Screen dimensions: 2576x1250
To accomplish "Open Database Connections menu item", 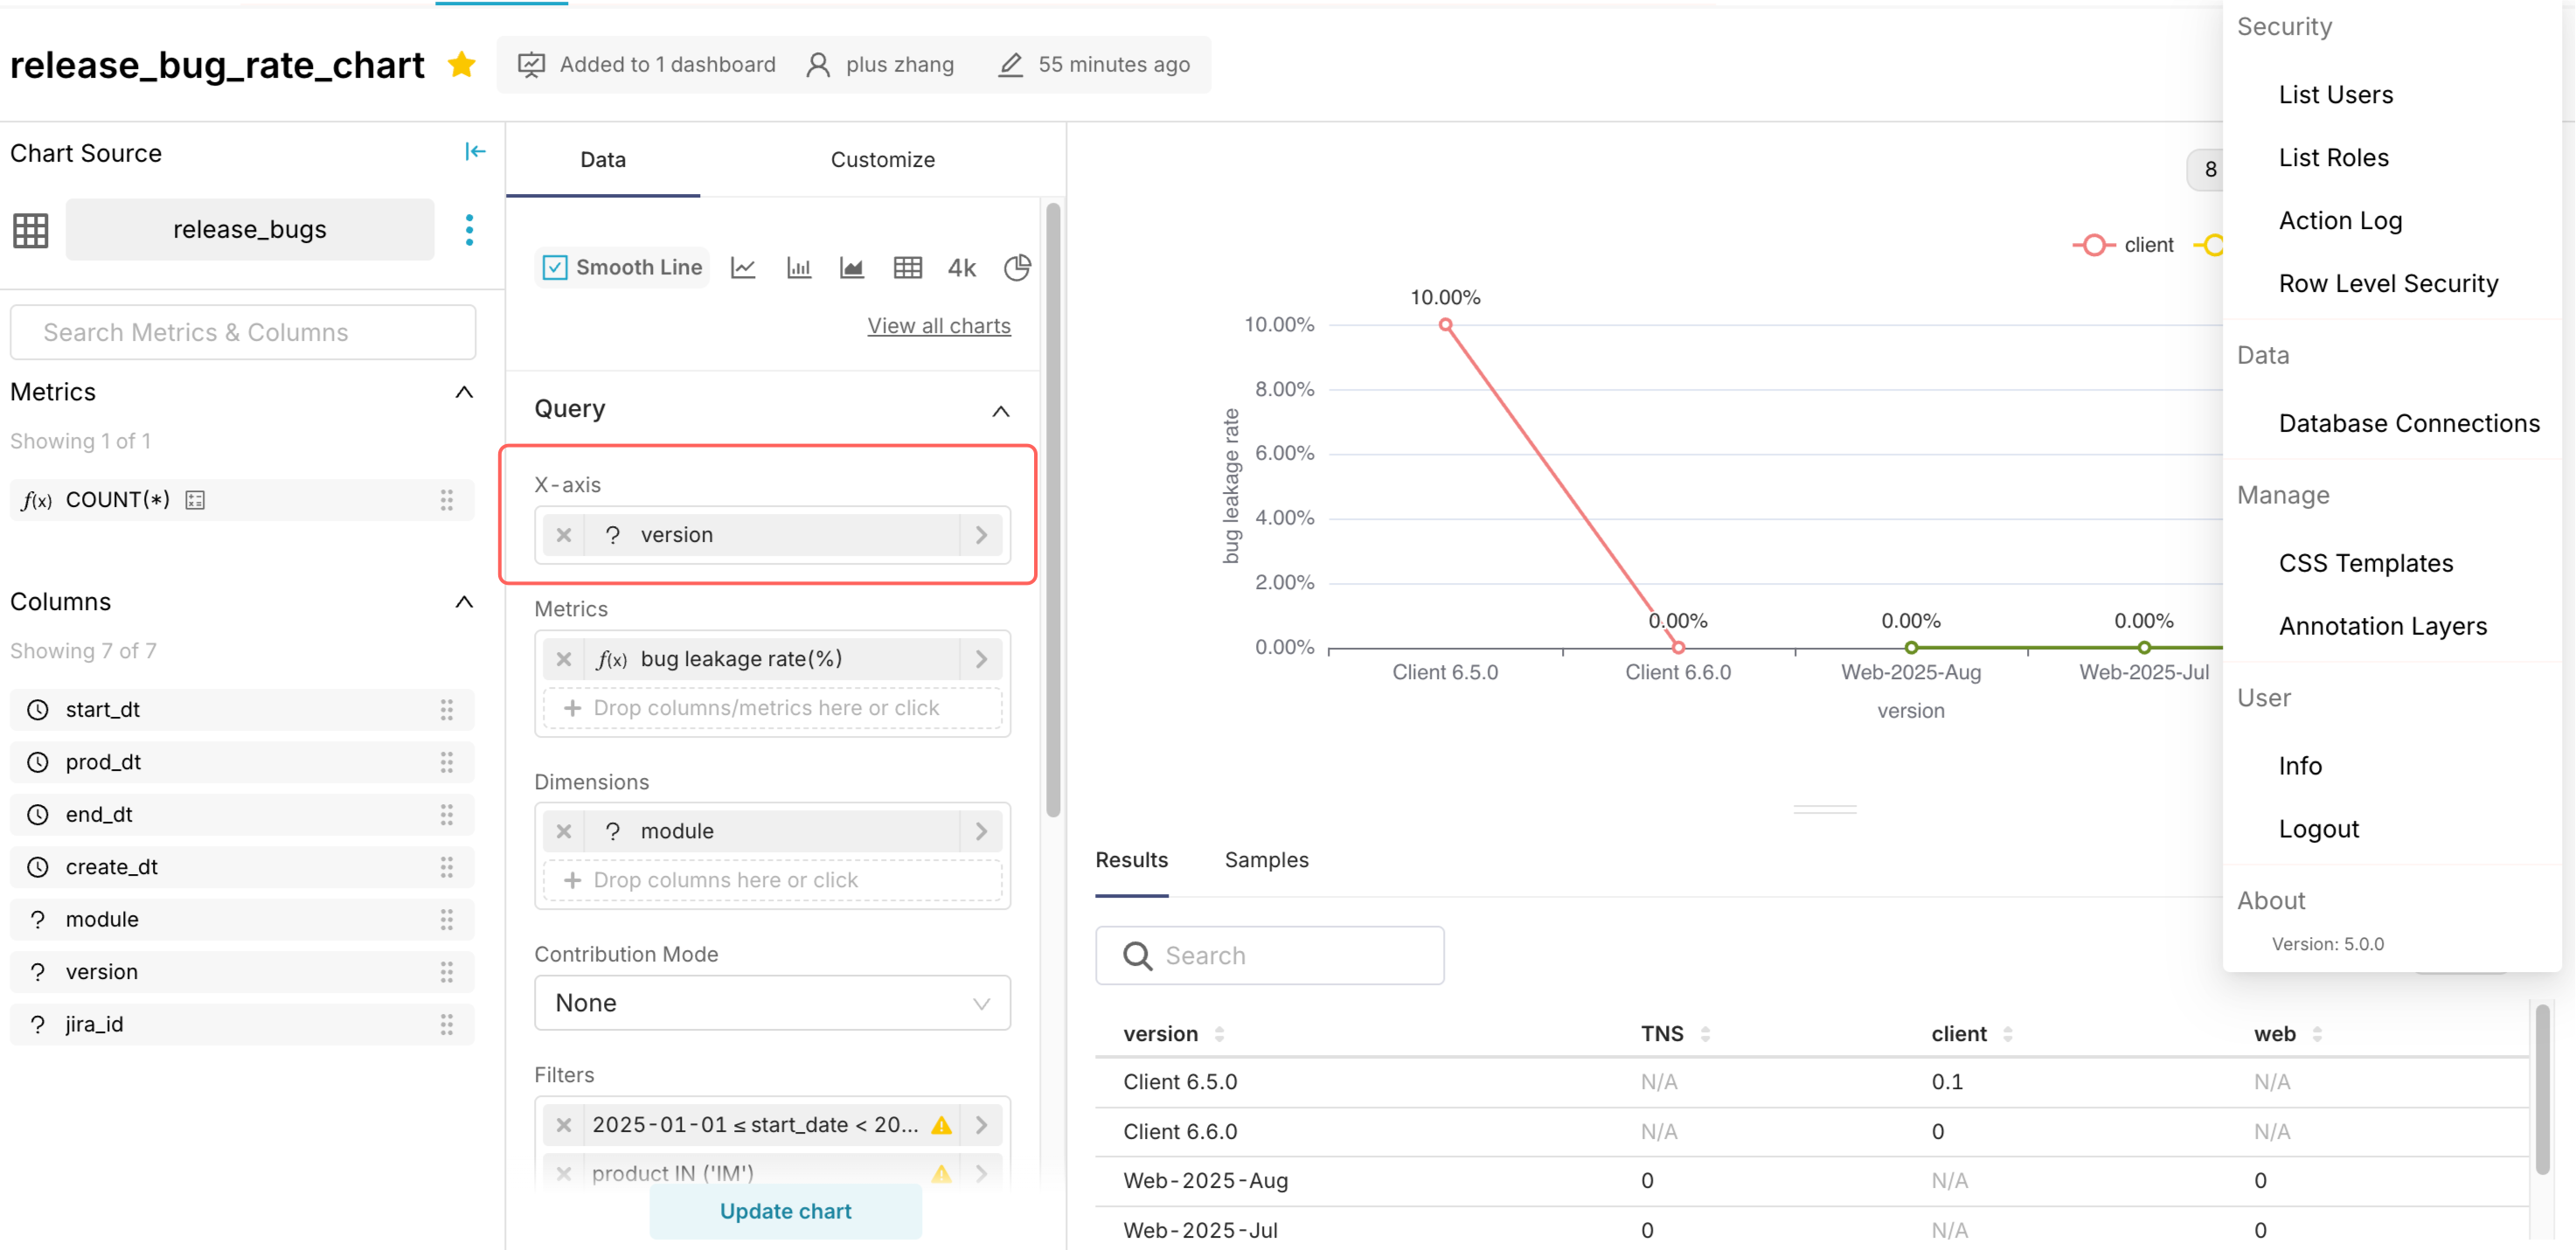I will point(2408,424).
